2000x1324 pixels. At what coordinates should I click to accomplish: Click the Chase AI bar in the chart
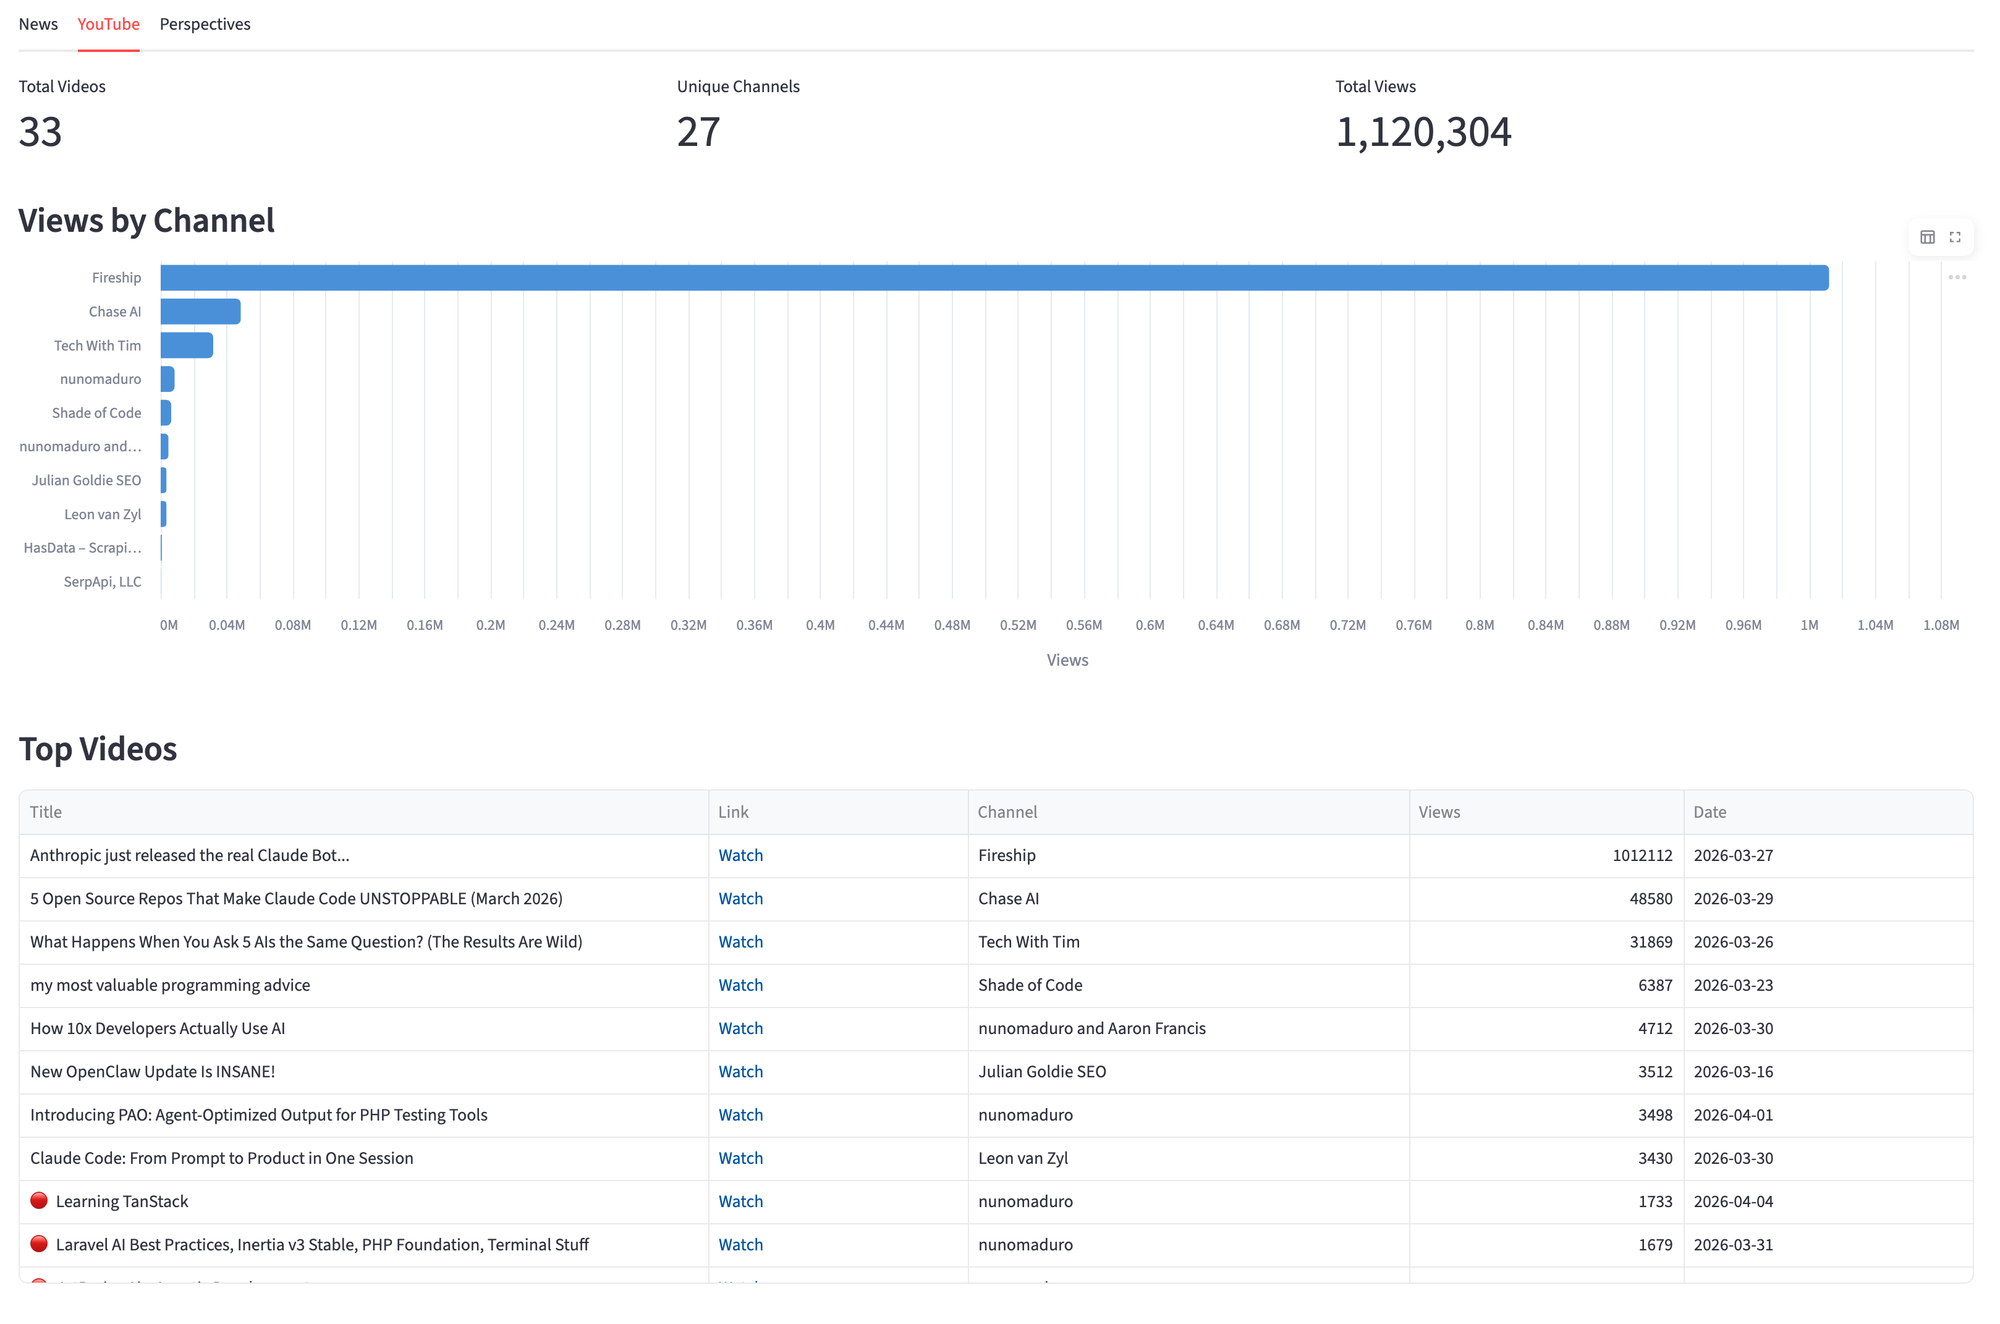coord(200,312)
